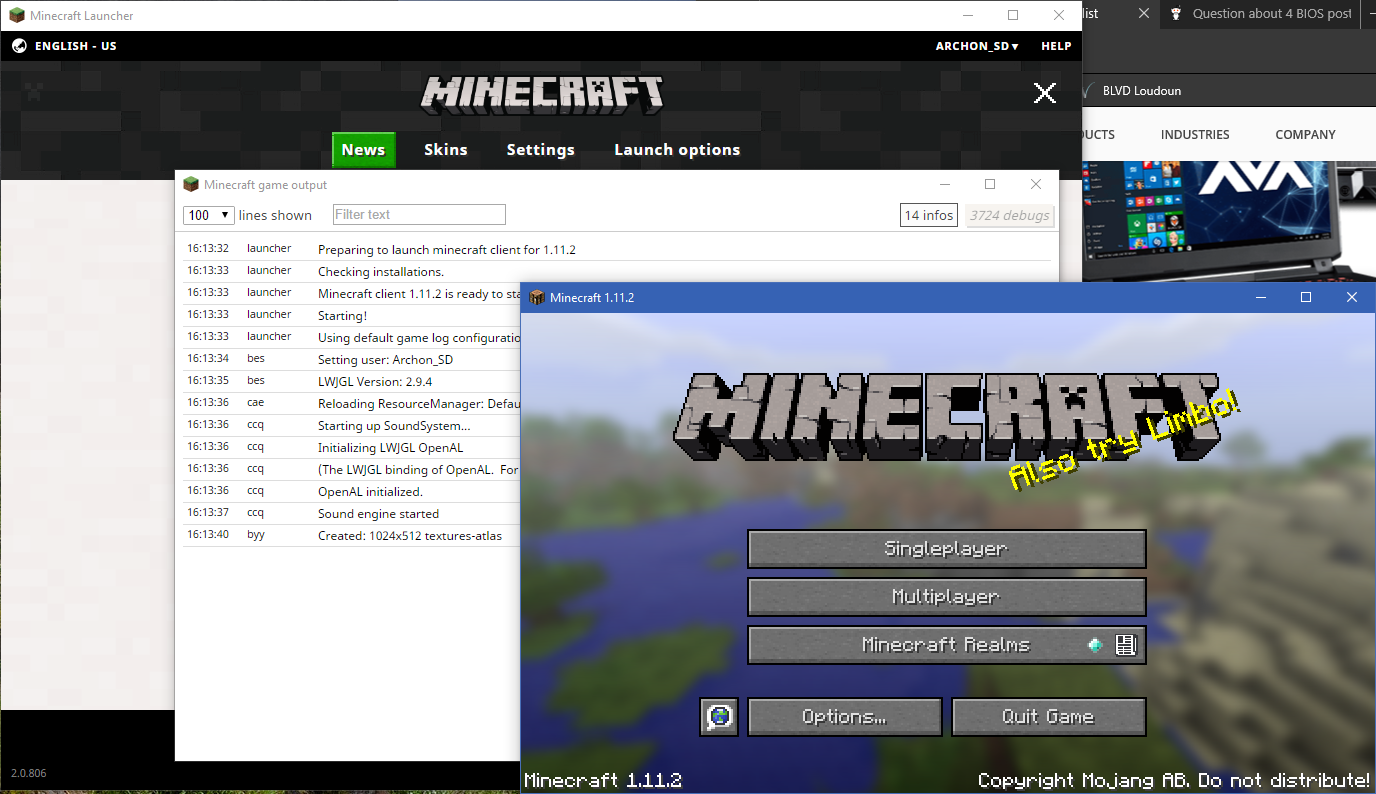The height and width of the screenshot is (794, 1376).
Task: Open the Multiplayer menu
Action: click(946, 597)
